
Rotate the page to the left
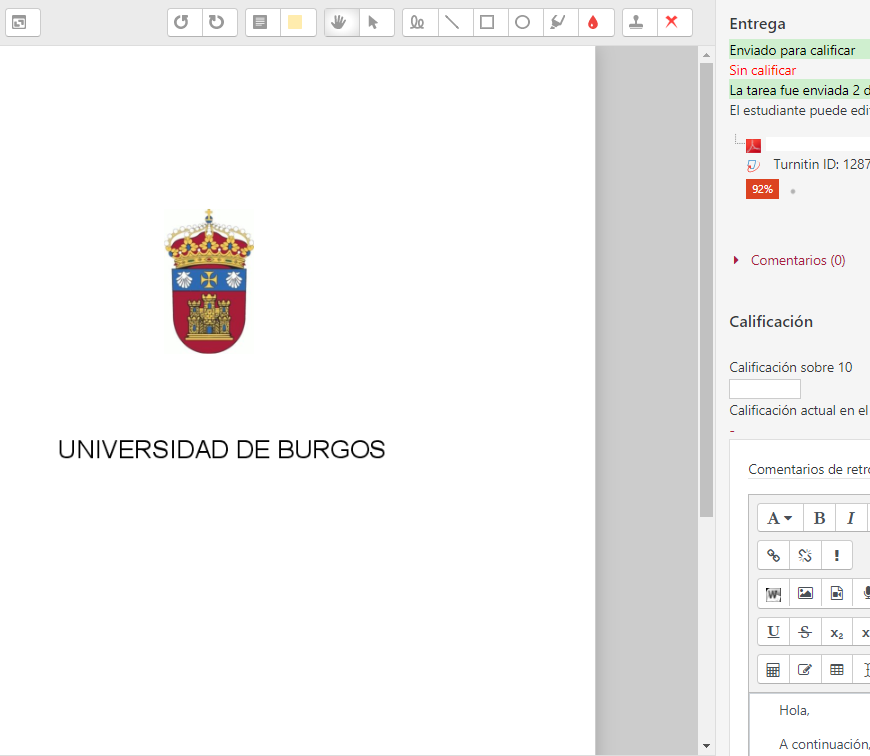point(185,23)
